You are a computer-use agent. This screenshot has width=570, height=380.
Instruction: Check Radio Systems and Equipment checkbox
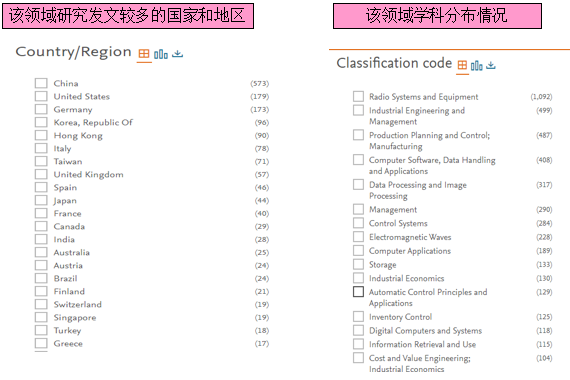click(x=358, y=96)
